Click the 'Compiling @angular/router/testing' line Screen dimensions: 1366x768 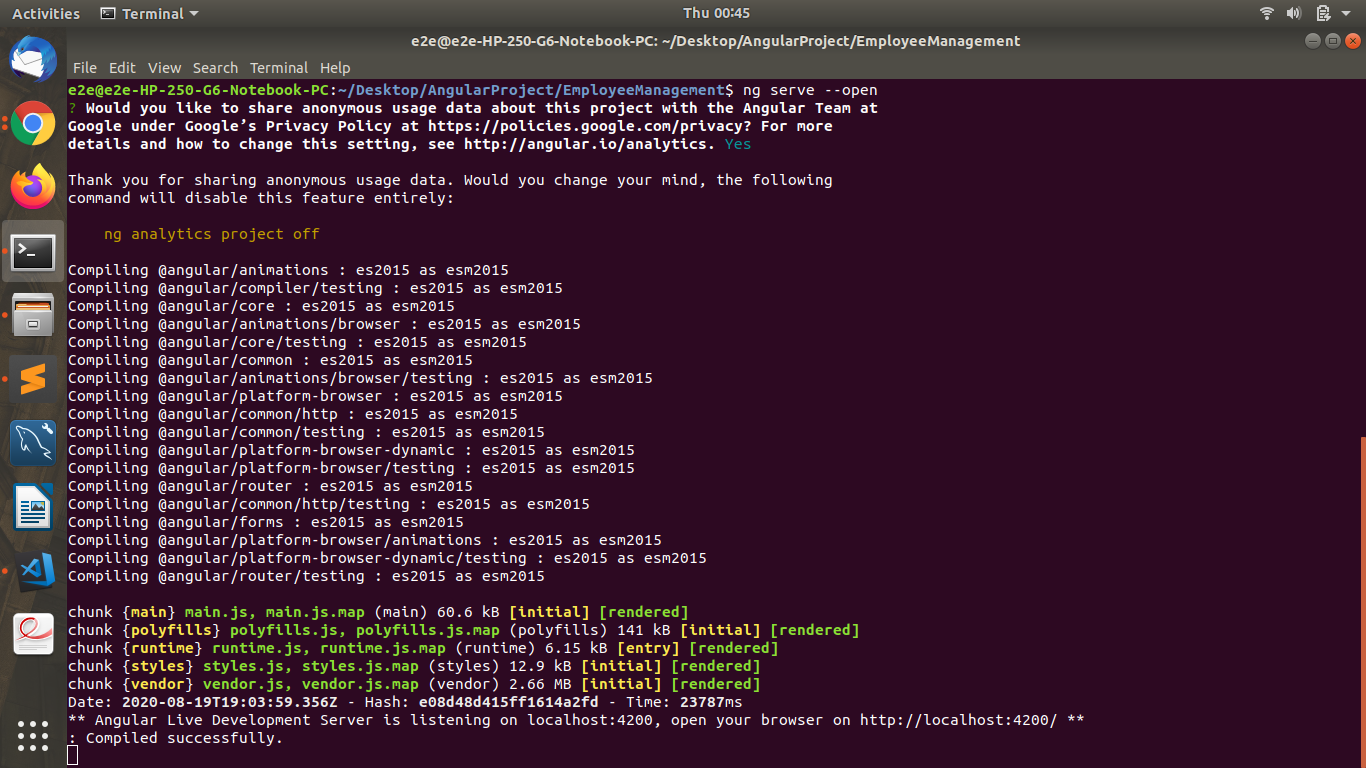(306, 576)
